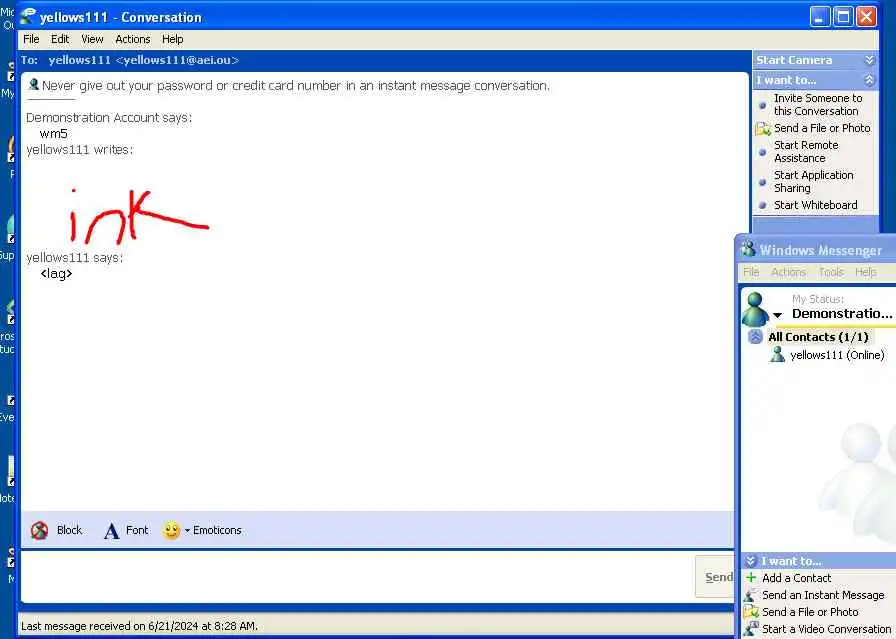The height and width of the screenshot is (639, 896).
Task: Click Send an Instant Message
Action: [823, 595]
